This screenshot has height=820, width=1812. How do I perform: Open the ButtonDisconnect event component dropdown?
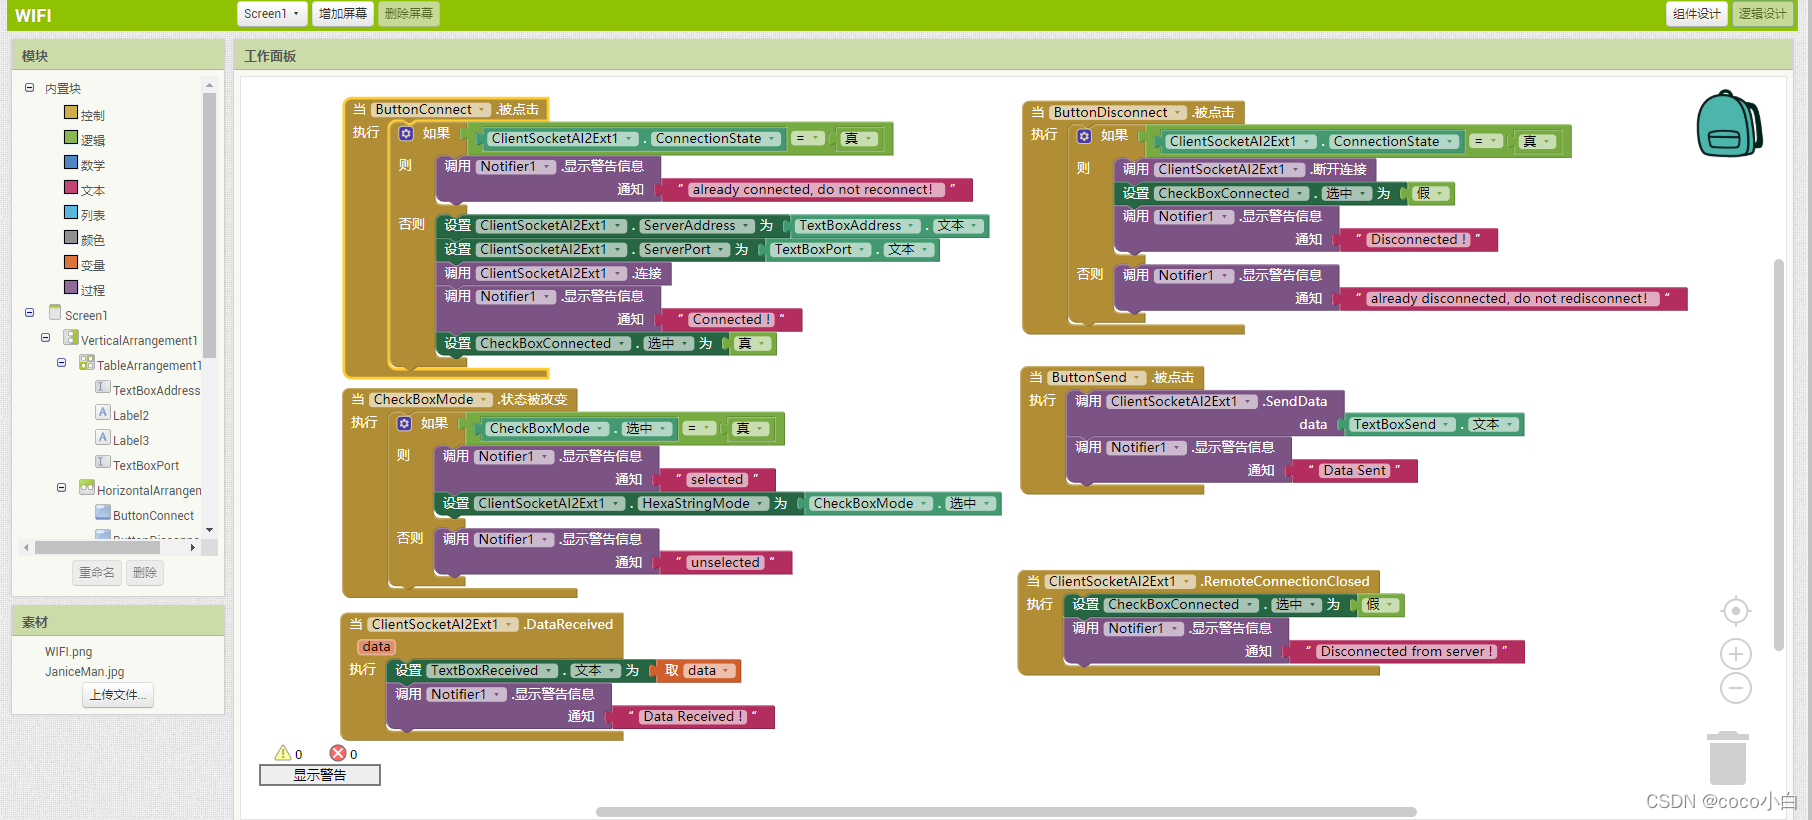pyautogui.click(x=1118, y=113)
